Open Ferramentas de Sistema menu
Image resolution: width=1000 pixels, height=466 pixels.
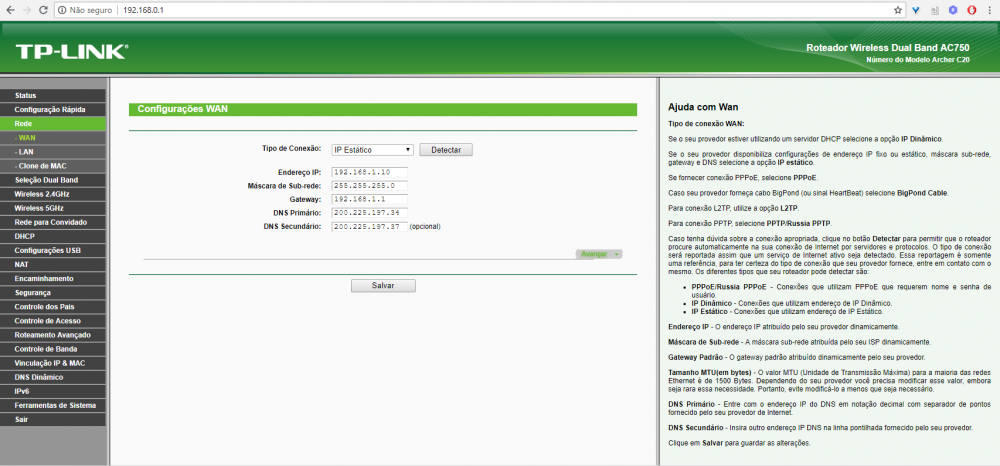(55, 405)
